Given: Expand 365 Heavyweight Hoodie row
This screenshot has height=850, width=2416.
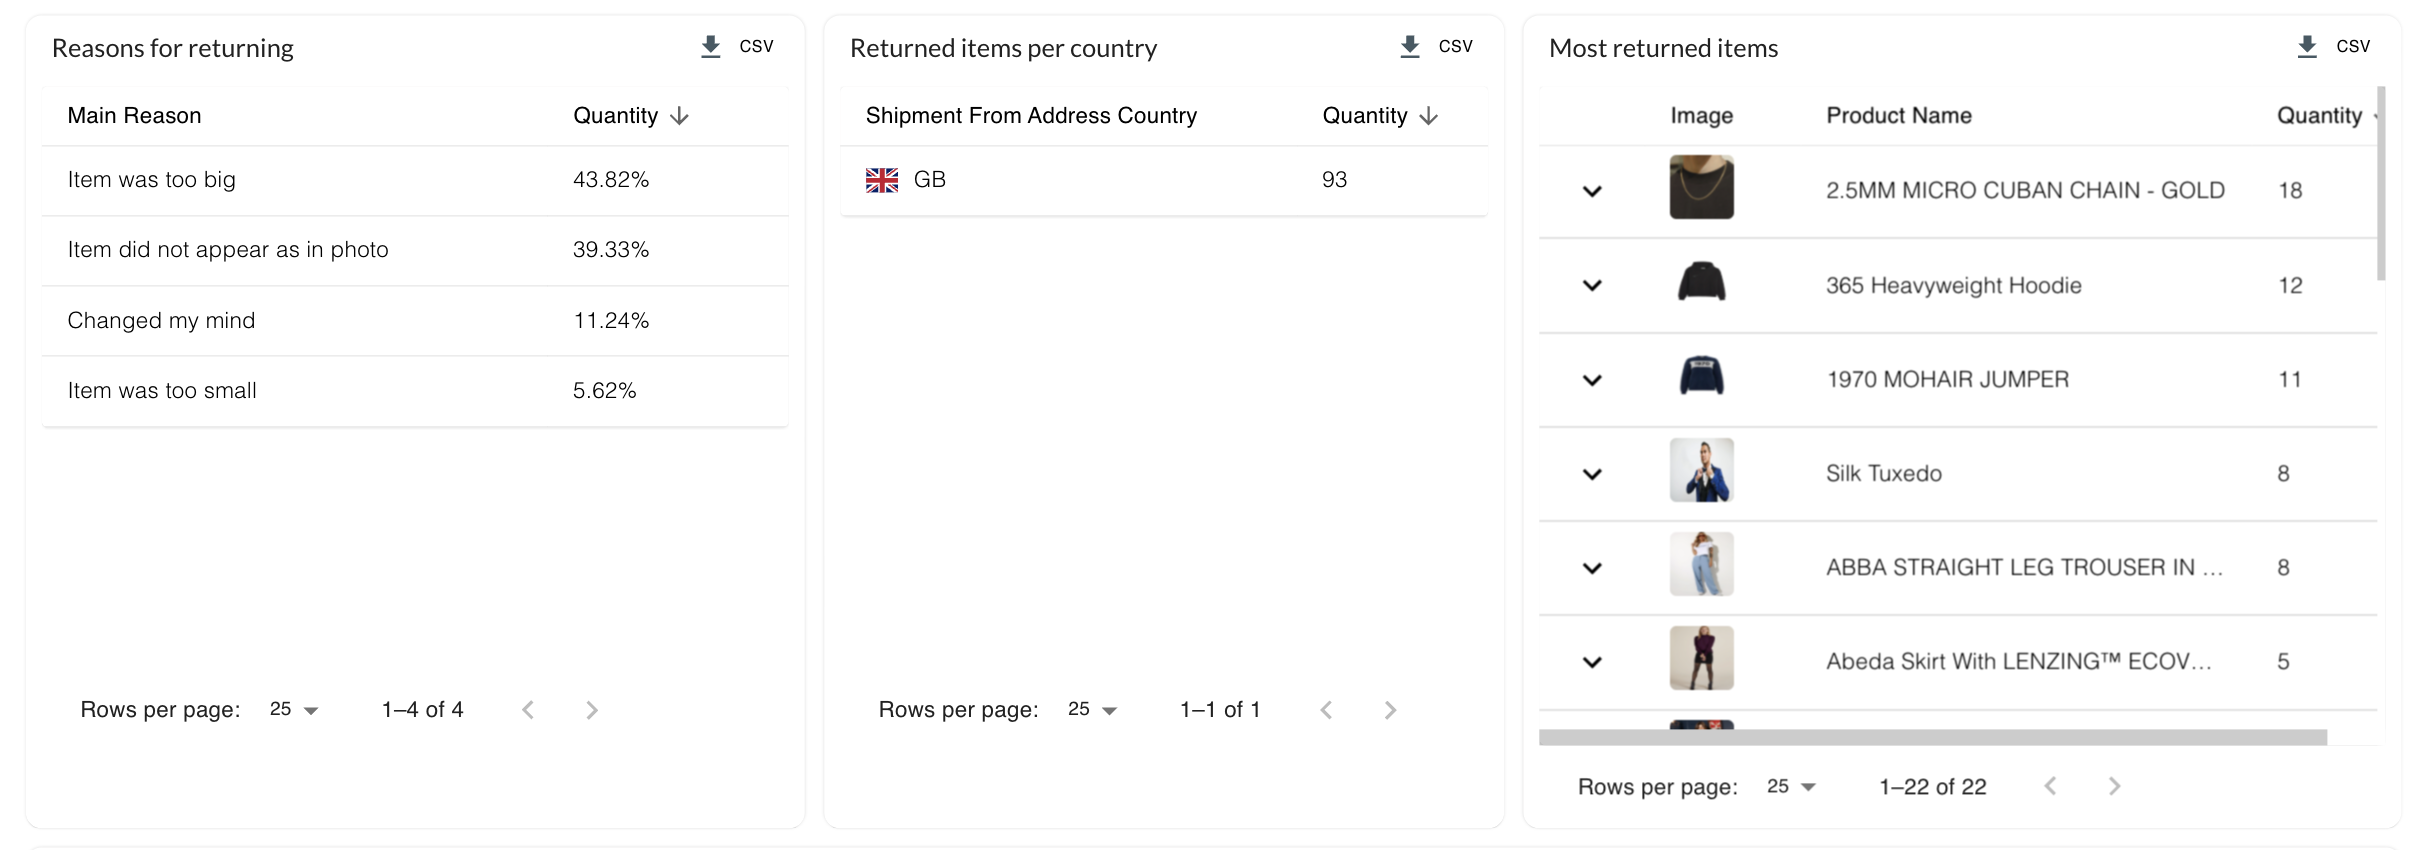Looking at the screenshot, I should point(1593,285).
